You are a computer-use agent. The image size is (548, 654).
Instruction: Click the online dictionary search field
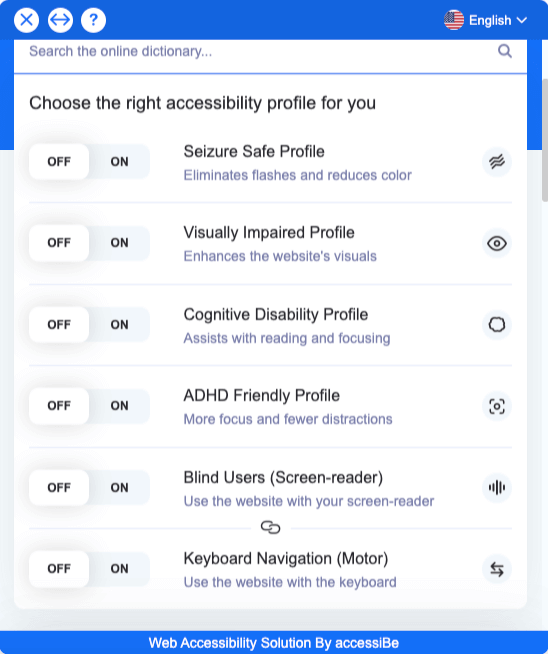(270, 51)
